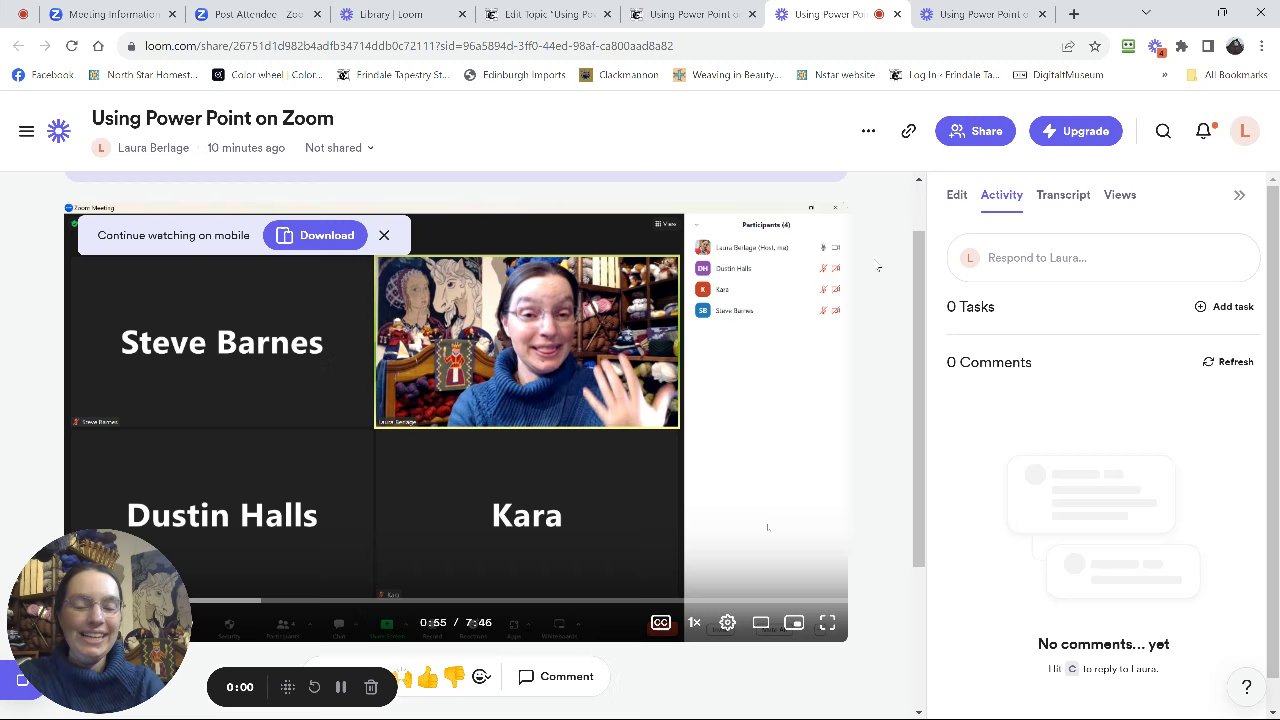Open the more options ellipsis menu
This screenshot has width=1280, height=720.
pos(868,131)
